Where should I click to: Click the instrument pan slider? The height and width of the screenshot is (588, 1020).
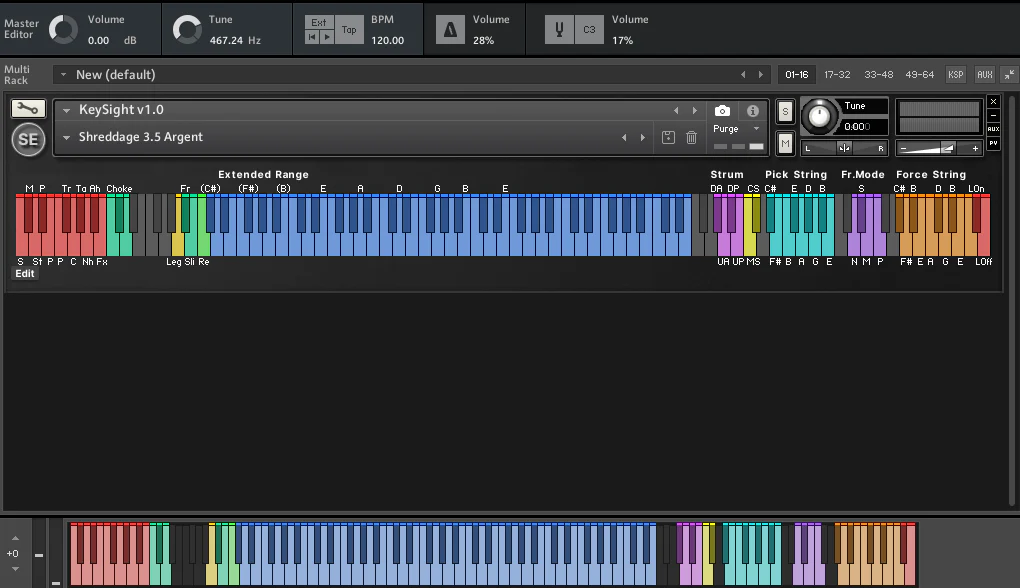tap(844, 148)
